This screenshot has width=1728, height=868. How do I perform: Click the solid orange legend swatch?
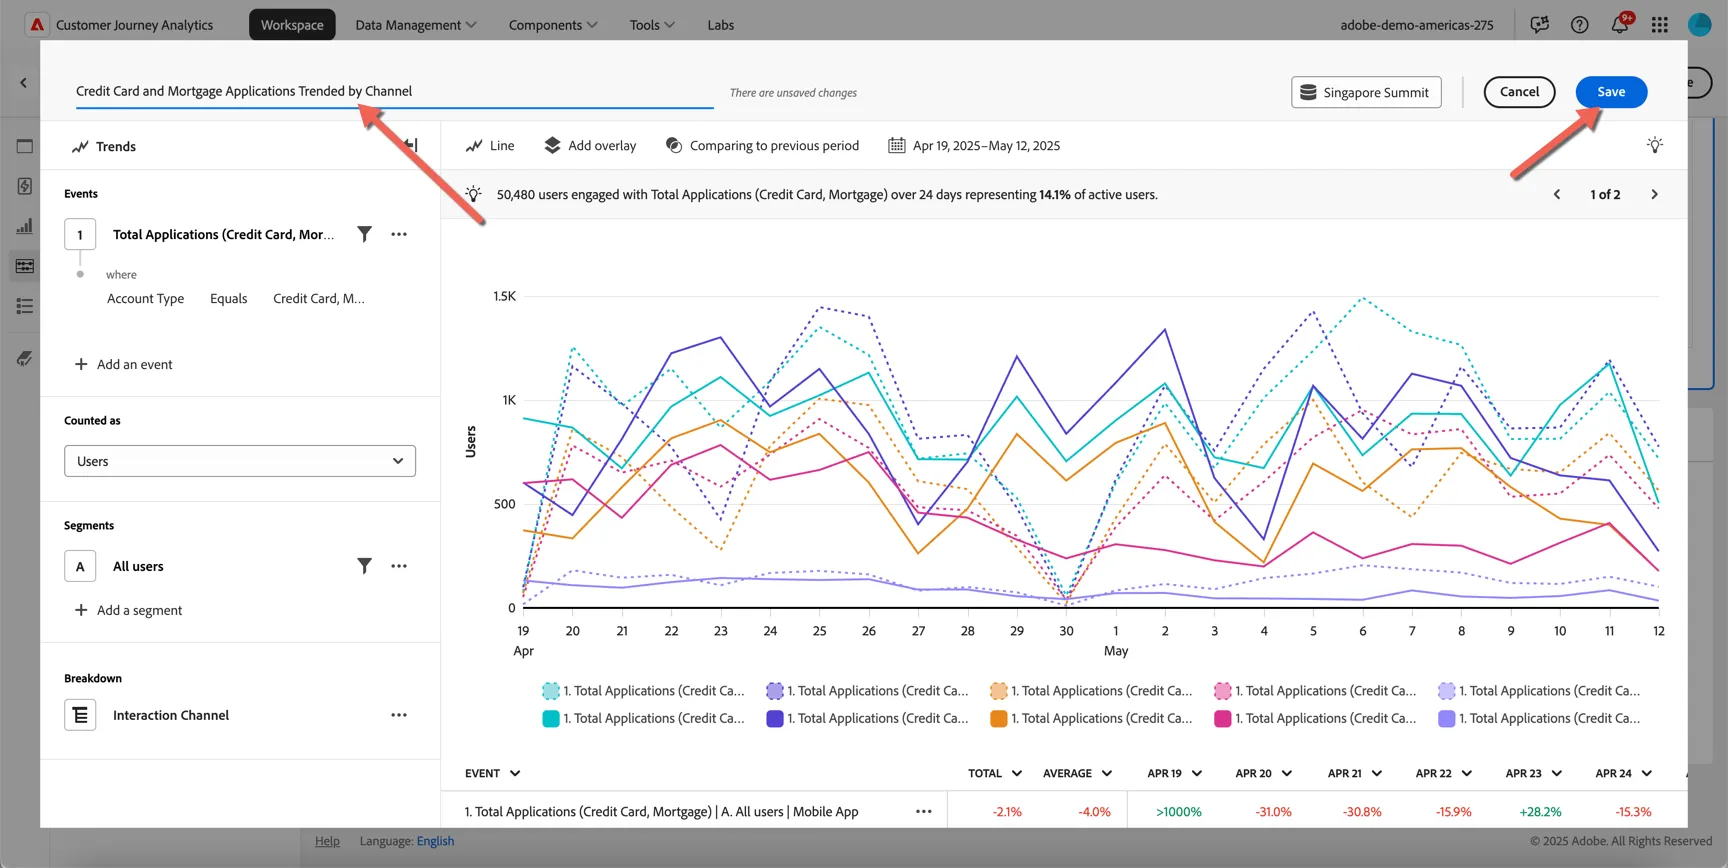pyautogui.click(x=998, y=718)
